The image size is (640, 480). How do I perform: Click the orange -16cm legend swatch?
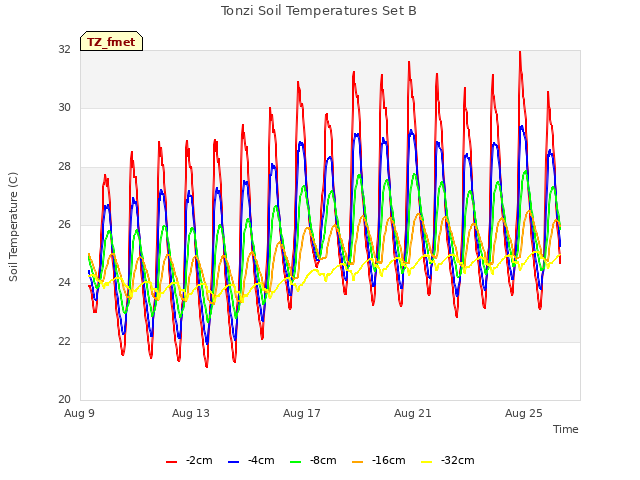(x=358, y=462)
